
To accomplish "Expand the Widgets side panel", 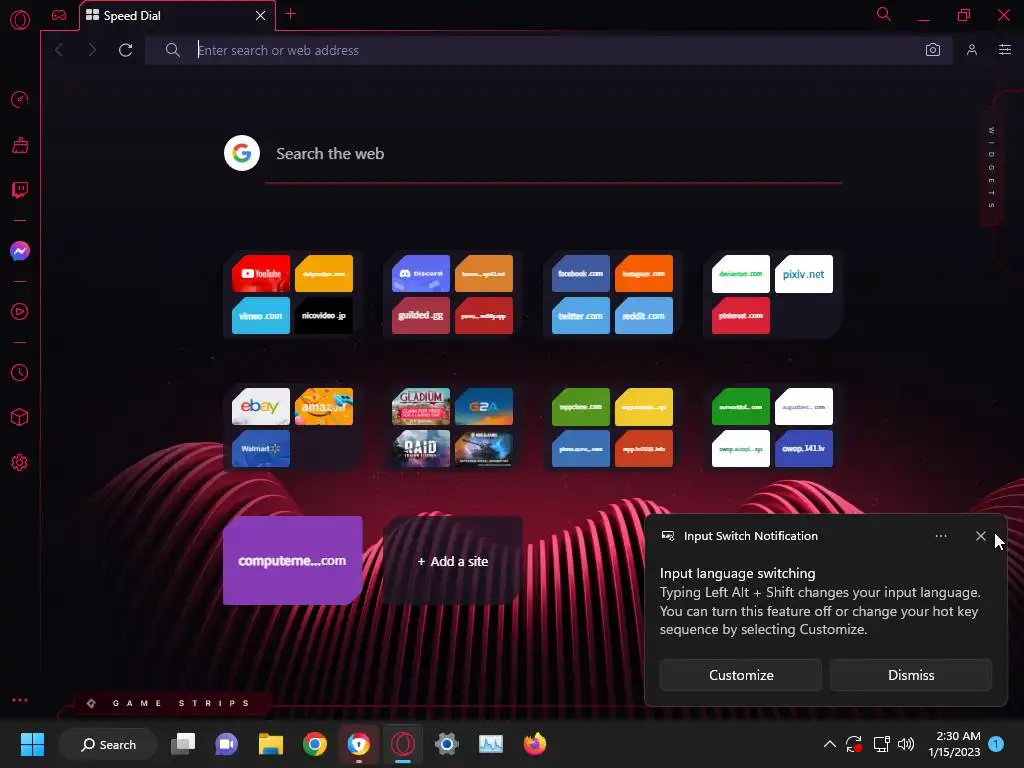I will coord(991,168).
